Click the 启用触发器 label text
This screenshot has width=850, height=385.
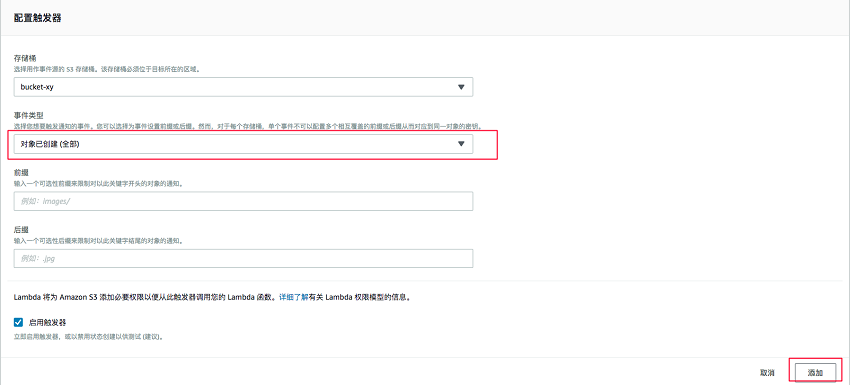point(47,323)
